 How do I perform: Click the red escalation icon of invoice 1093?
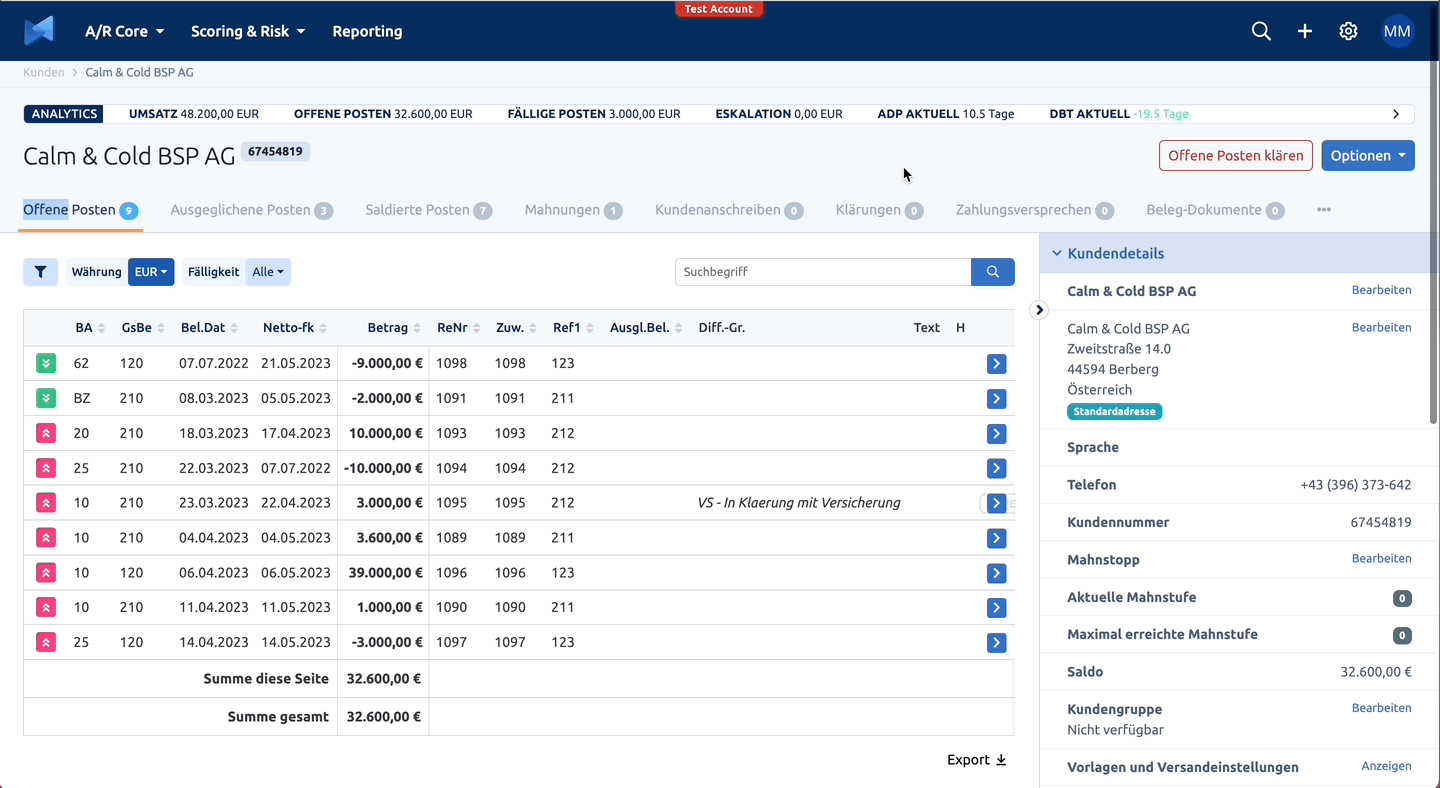[x=46, y=434]
